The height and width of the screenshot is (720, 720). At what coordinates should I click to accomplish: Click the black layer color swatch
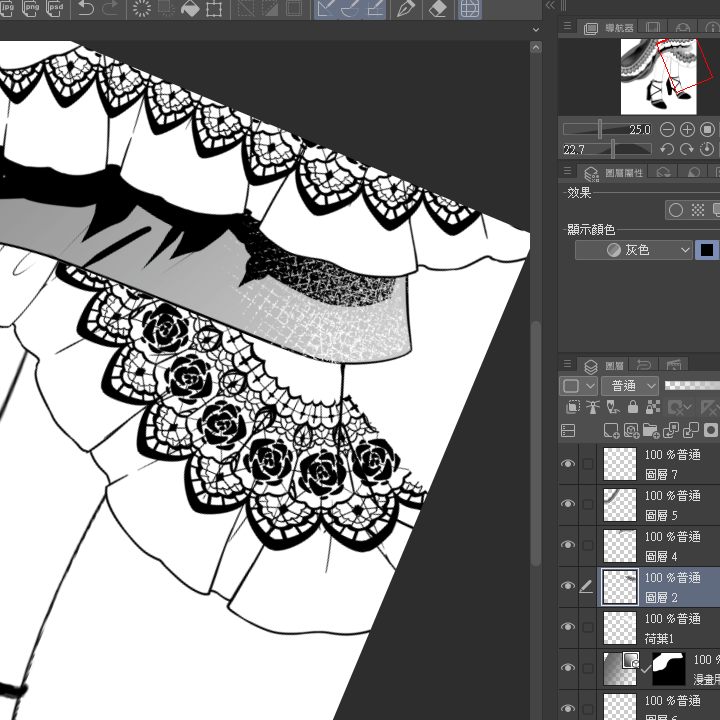tap(707, 250)
